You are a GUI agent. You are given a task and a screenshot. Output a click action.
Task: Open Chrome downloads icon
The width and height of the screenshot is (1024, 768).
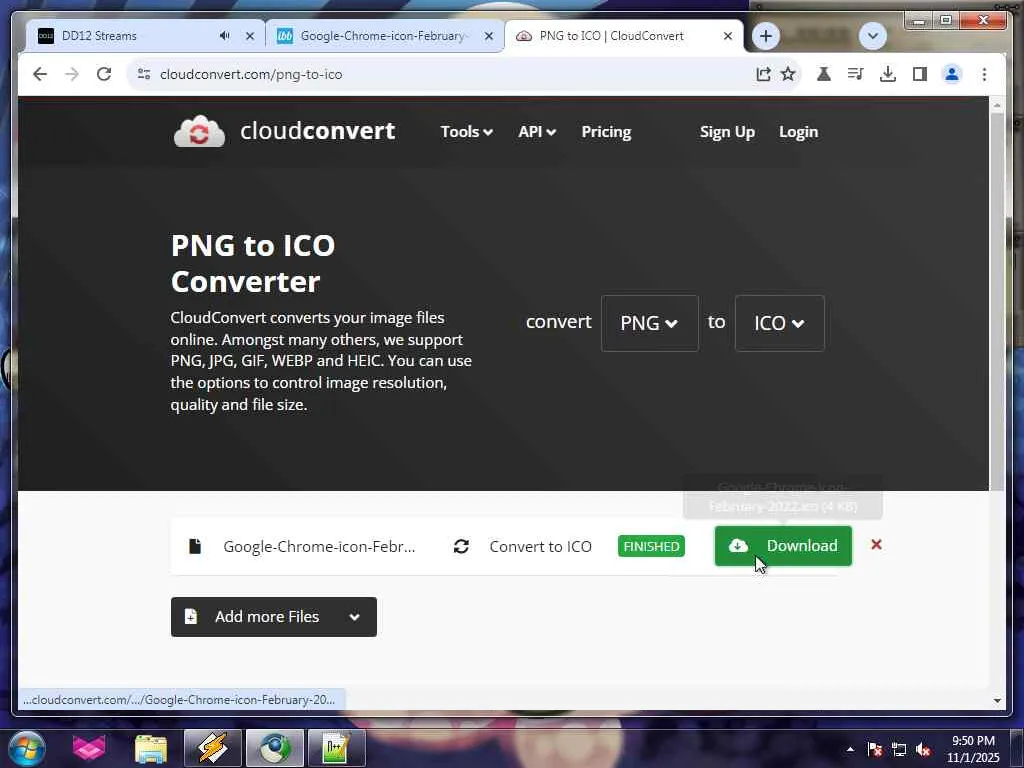pyautogui.click(x=888, y=74)
